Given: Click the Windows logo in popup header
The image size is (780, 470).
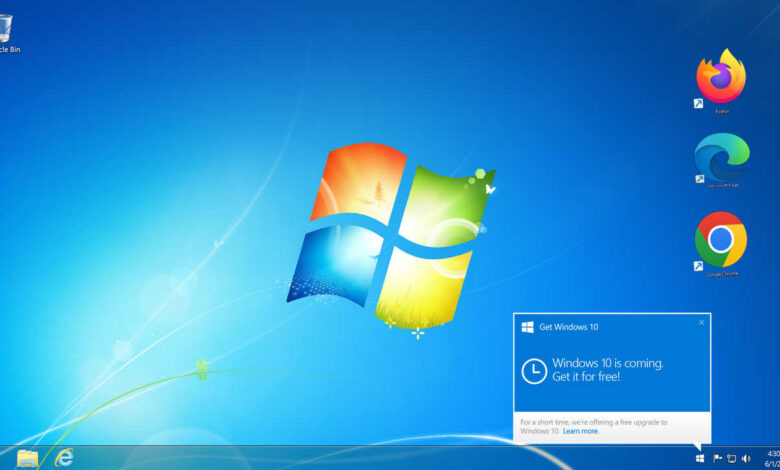Looking at the screenshot, I should (x=527, y=327).
